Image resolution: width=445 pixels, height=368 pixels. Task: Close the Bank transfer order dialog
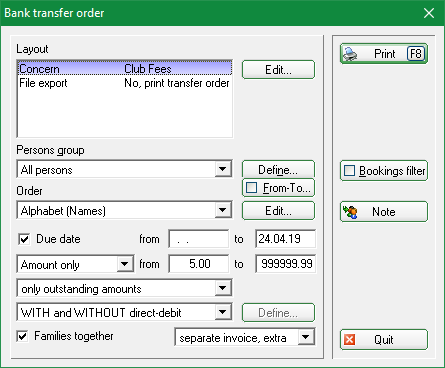pyautogui.click(x=429, y=13)
